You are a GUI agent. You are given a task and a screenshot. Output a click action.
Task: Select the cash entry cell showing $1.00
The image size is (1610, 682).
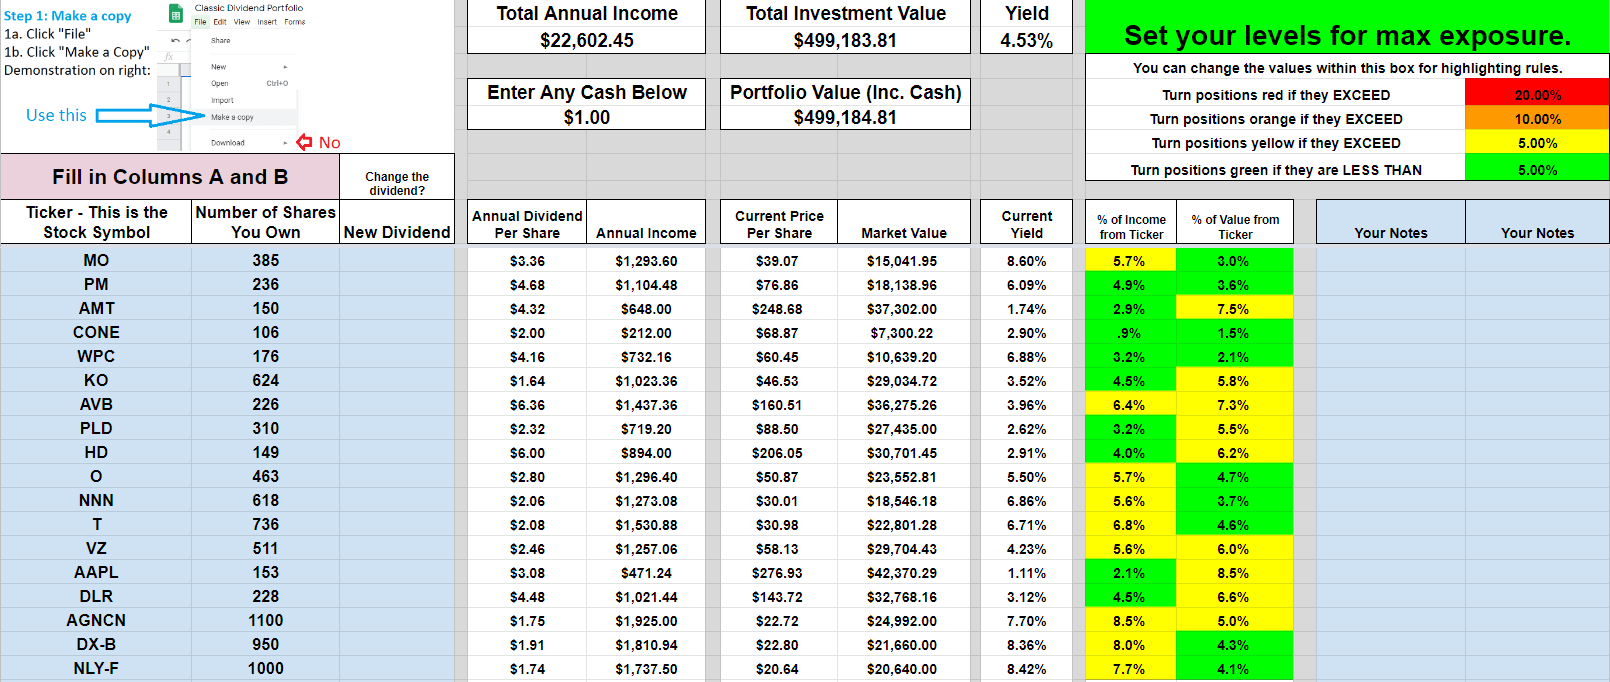(x=586, y=117)
